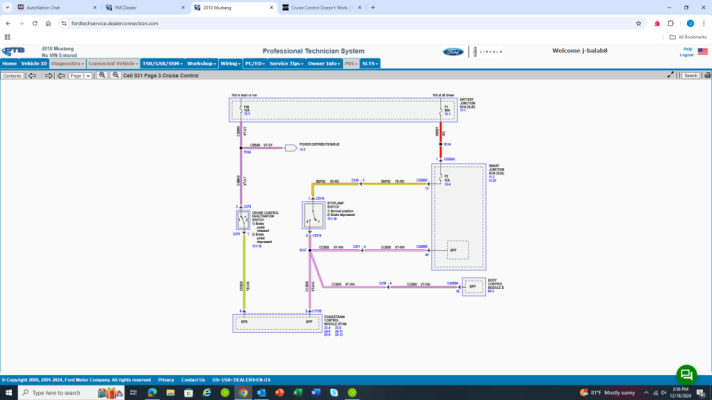Click the Contents button

[12, 76]
